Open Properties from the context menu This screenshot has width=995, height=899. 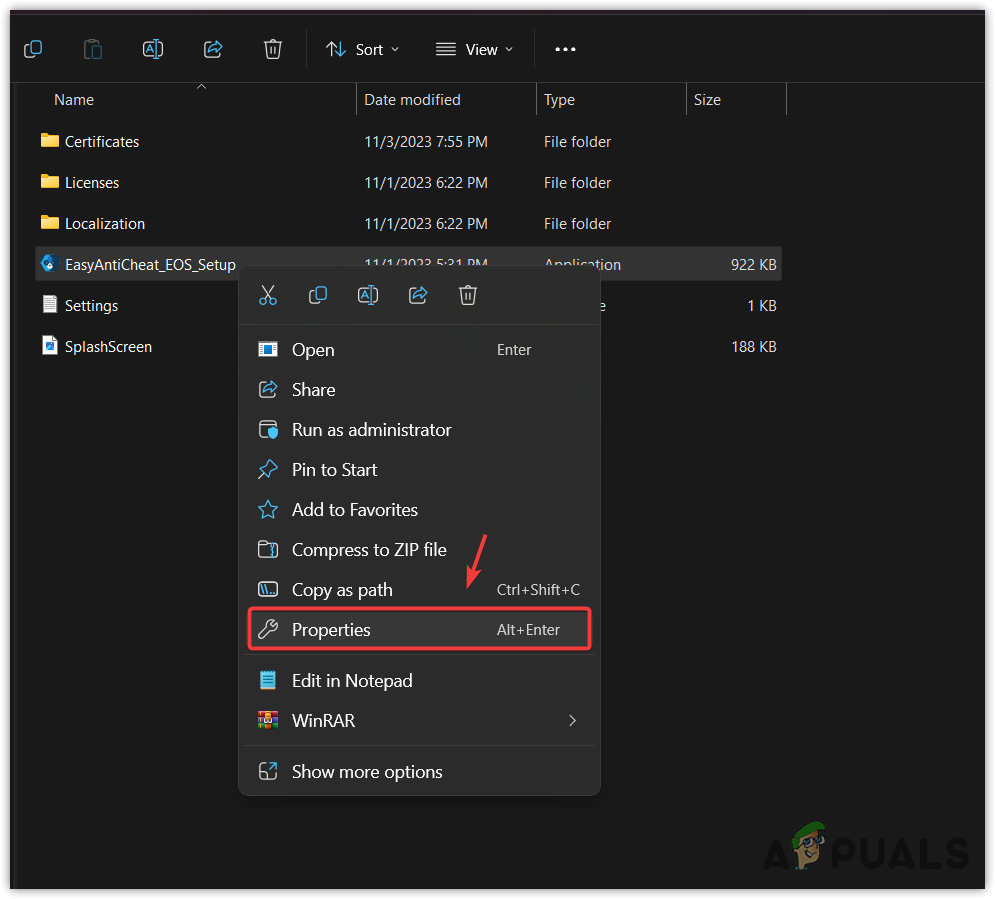point(419,629)
